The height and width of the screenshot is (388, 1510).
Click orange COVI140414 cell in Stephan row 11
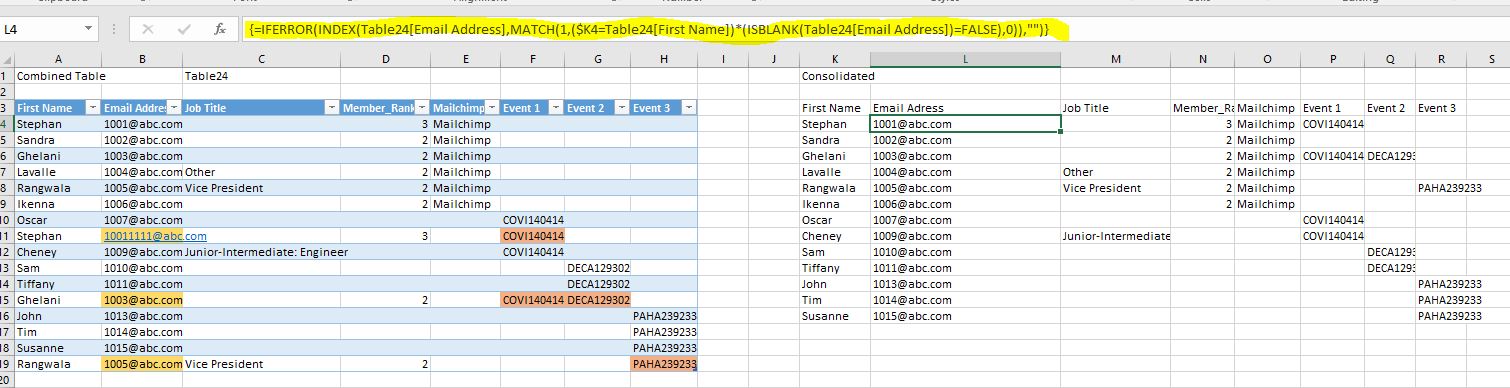click(x=533, y=236)
